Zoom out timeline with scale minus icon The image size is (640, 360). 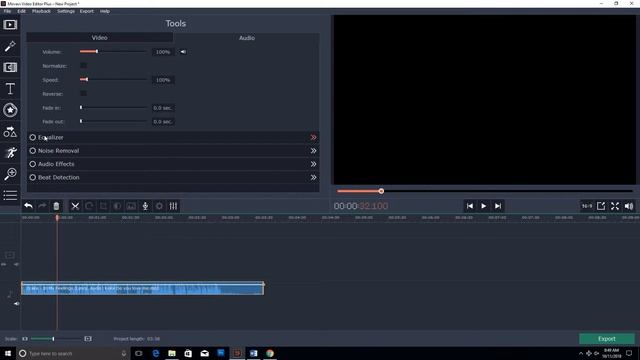click(x=25, y=339)
